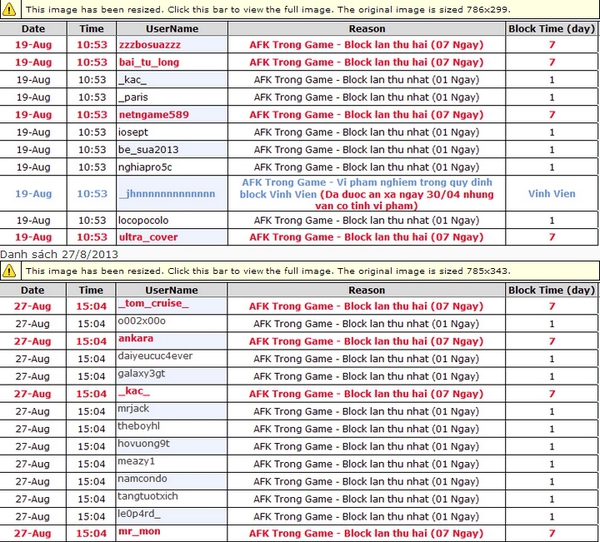600x542 pixels.
Task: Select the netngame589 username cell
Action: click(172, 115)
